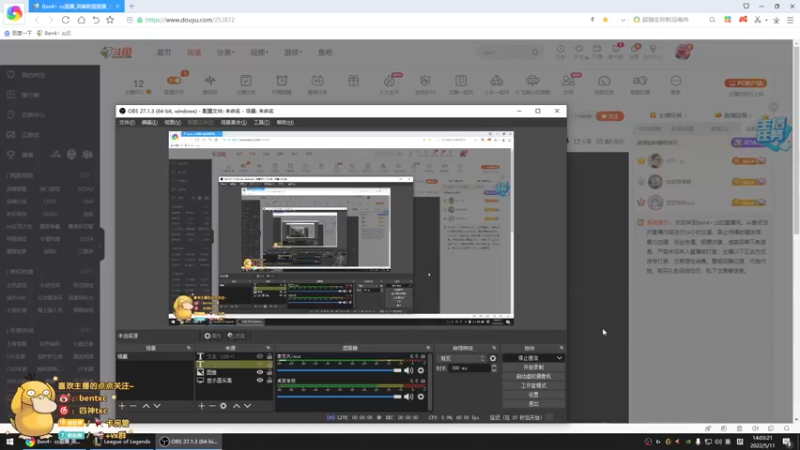Open League of Legends from the taskbar
Image resolution: width=800 pixels, height=450 pixels.
coord(123,442)
